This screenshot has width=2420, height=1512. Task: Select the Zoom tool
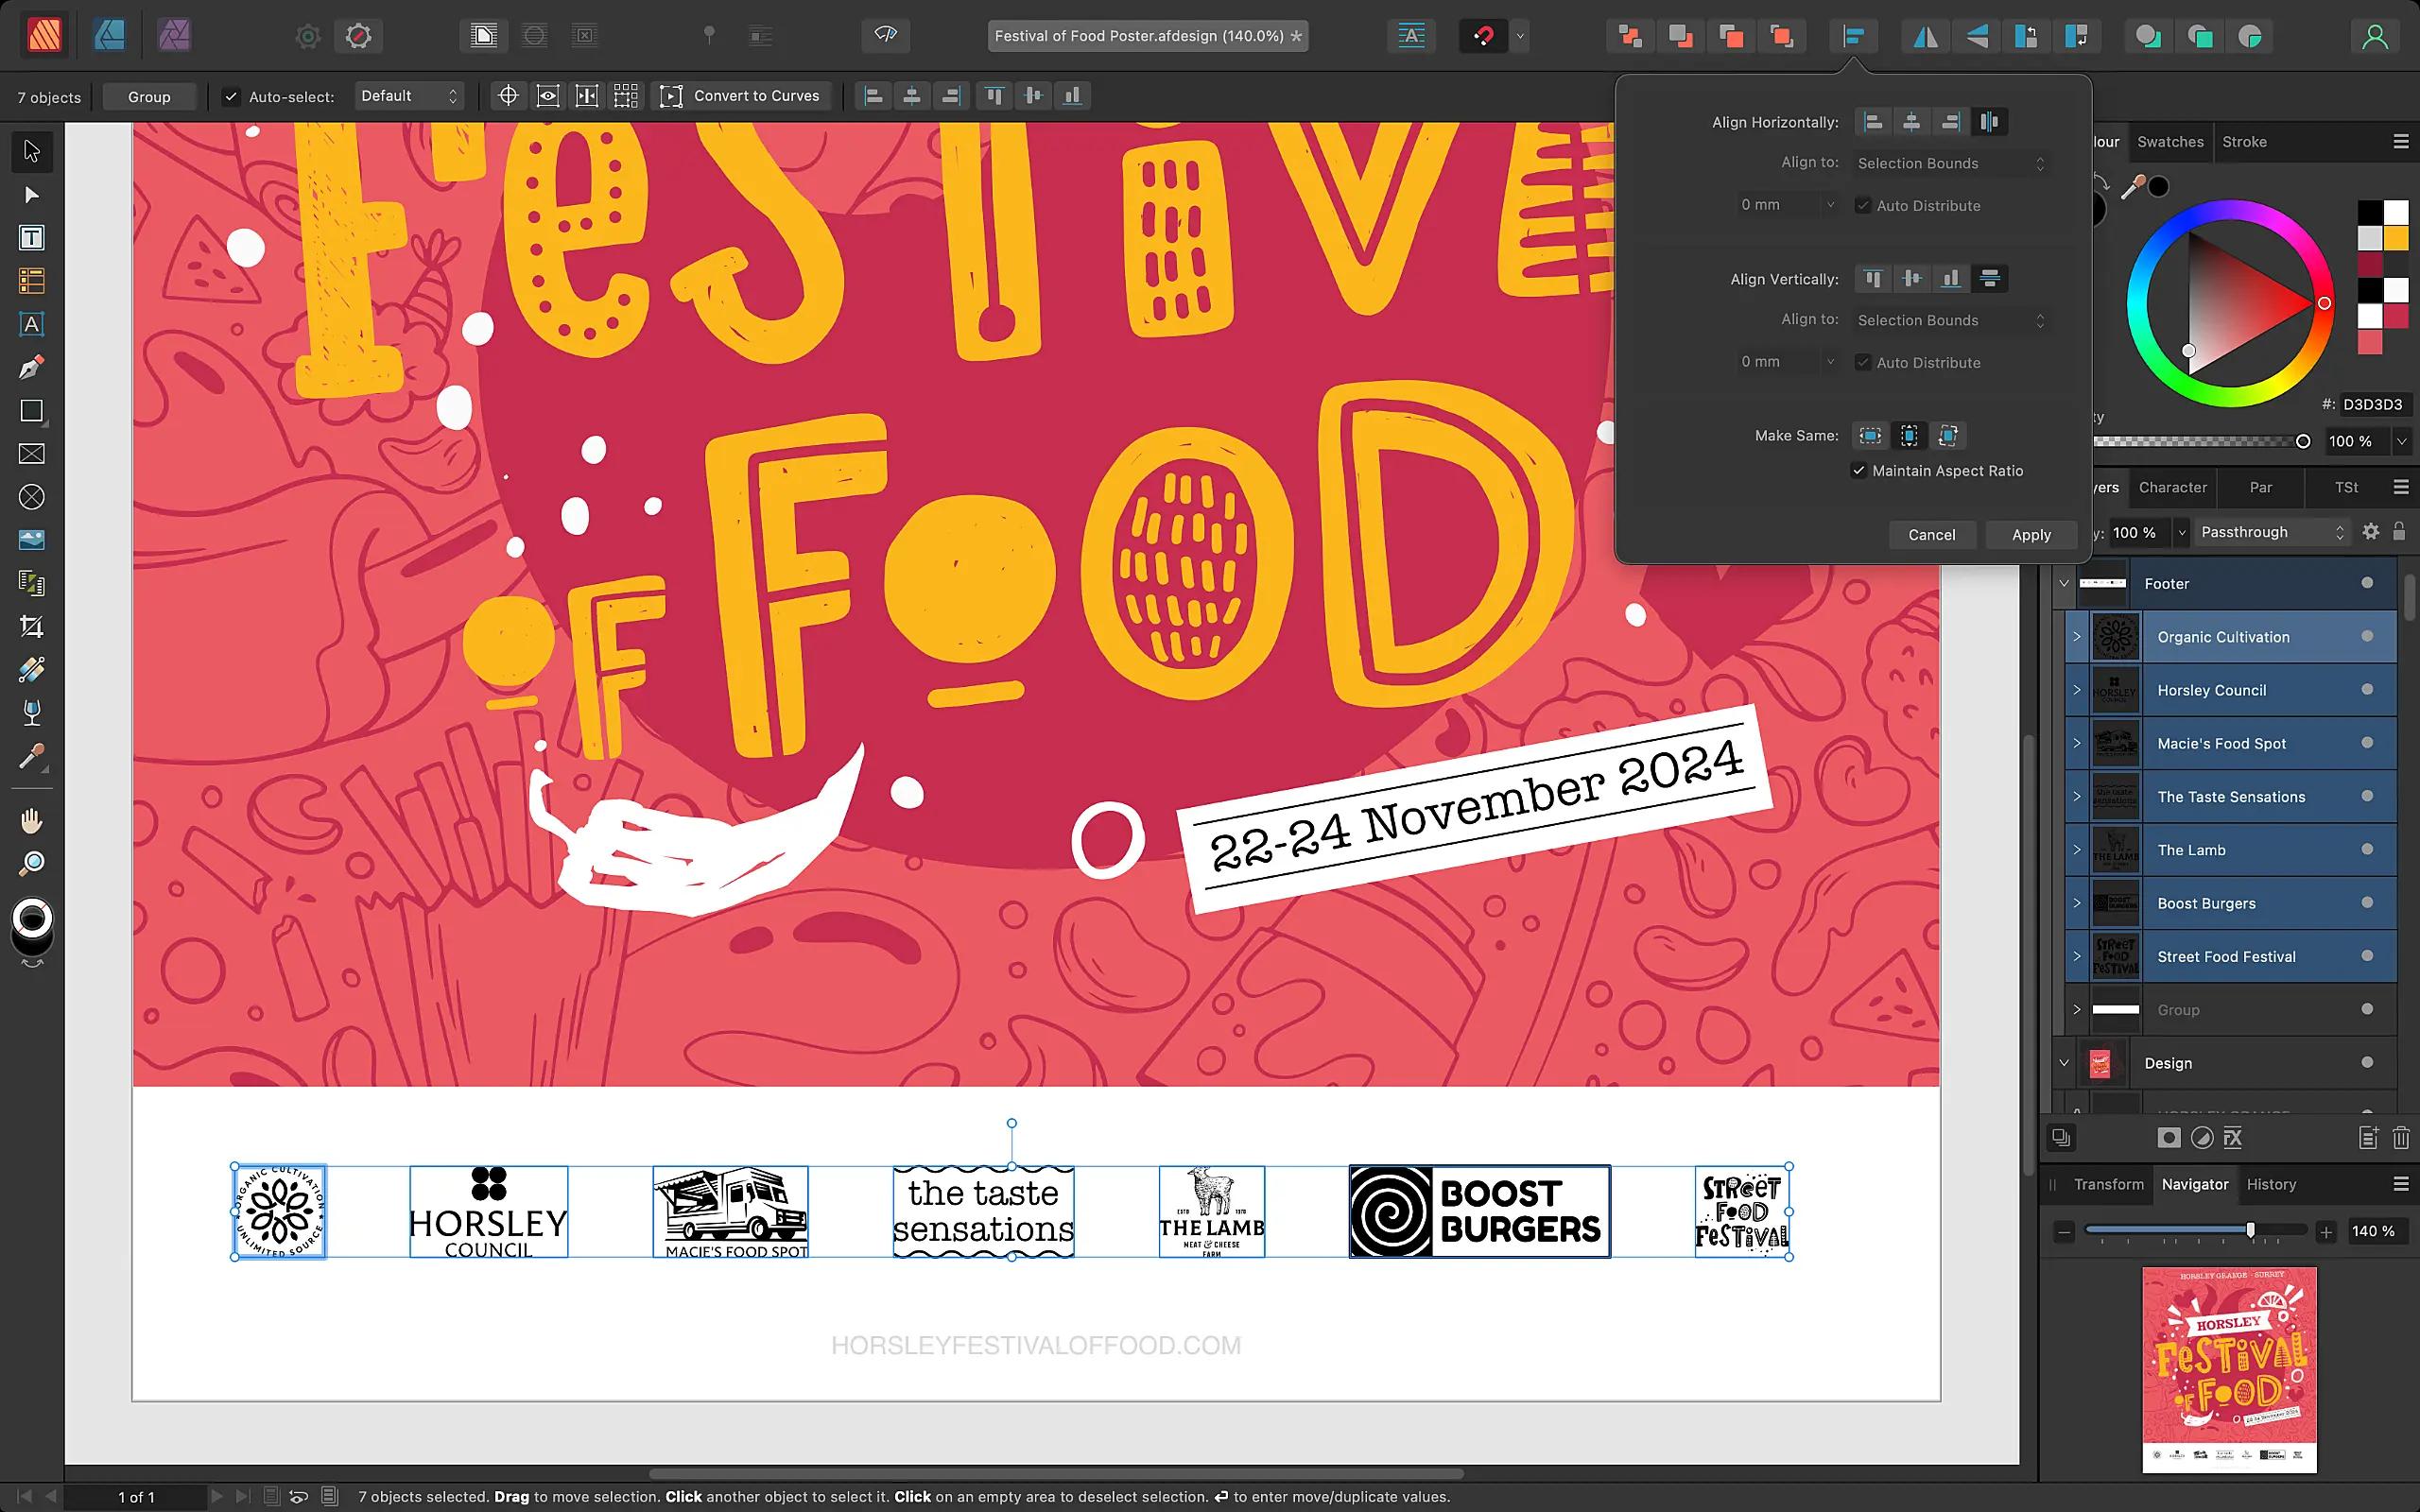pos(31,863)
